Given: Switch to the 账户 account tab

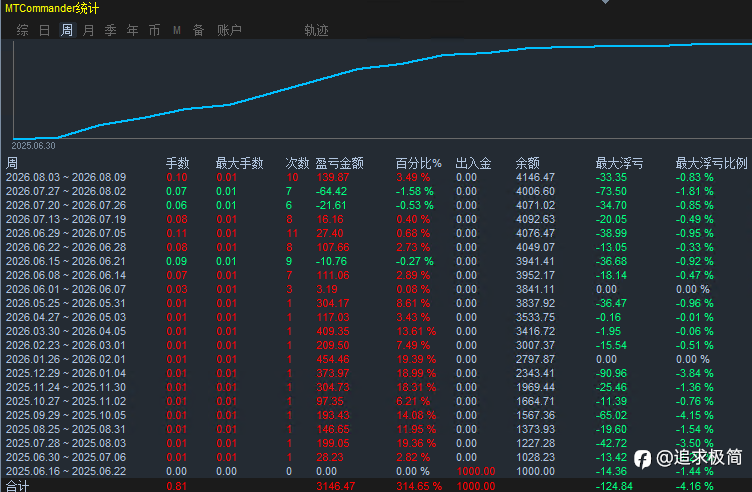Looking at the screenshot, I should point(229,30).
